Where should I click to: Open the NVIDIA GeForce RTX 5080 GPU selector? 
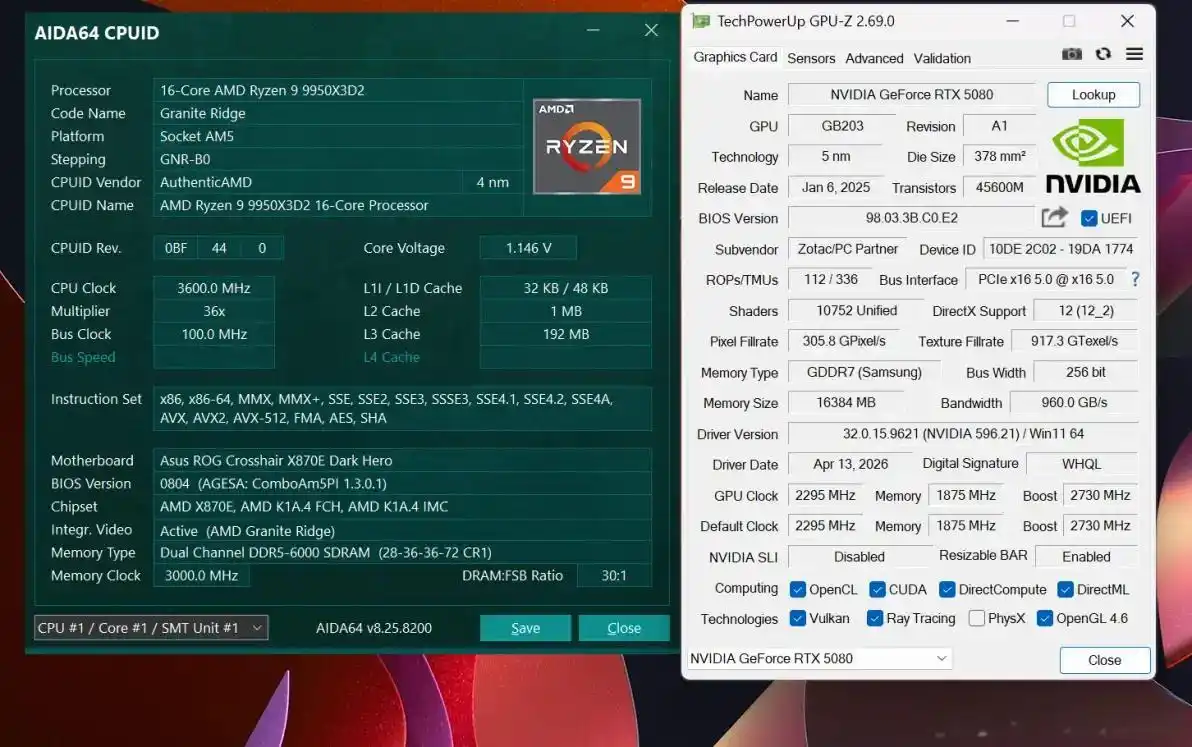820,658
